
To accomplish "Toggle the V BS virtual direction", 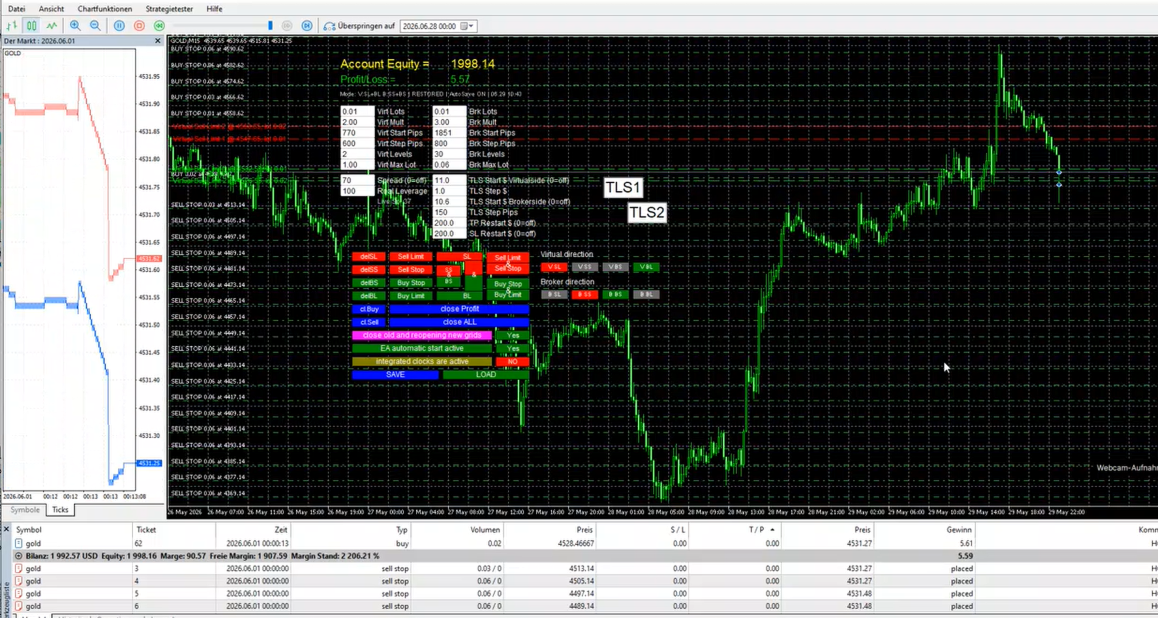I will [615, 267].
